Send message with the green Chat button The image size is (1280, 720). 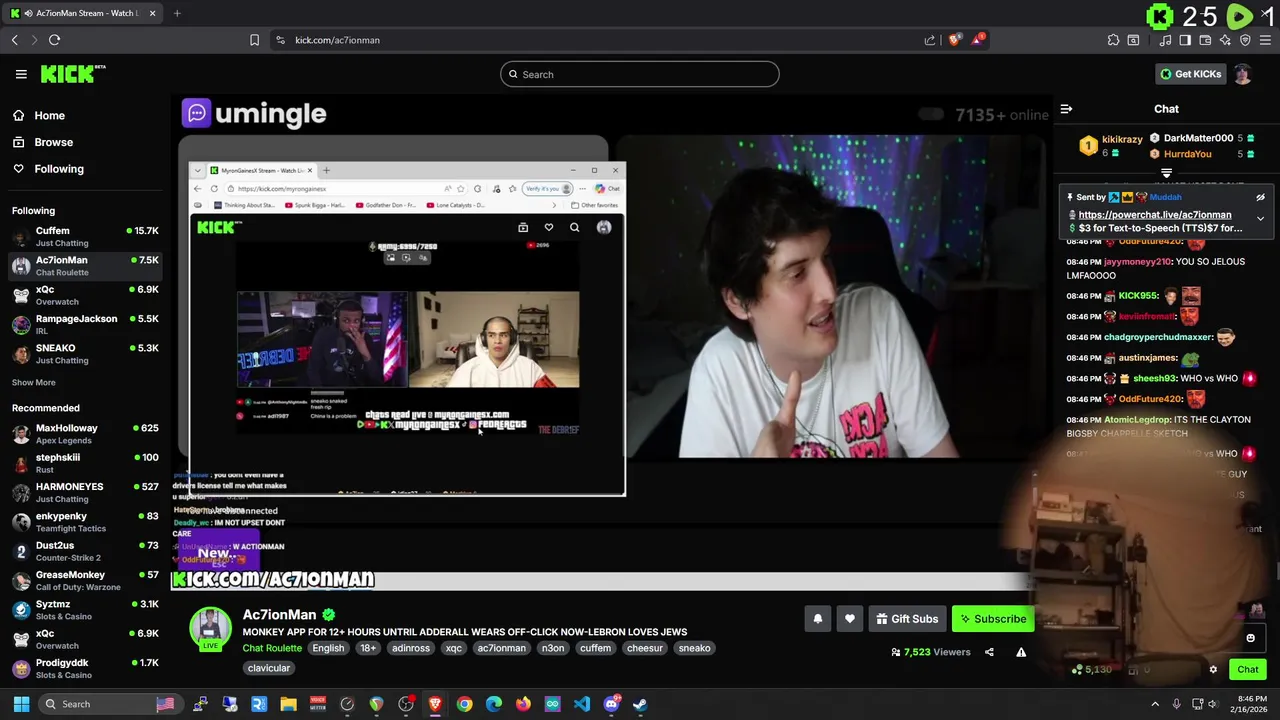pos(1248,670)
